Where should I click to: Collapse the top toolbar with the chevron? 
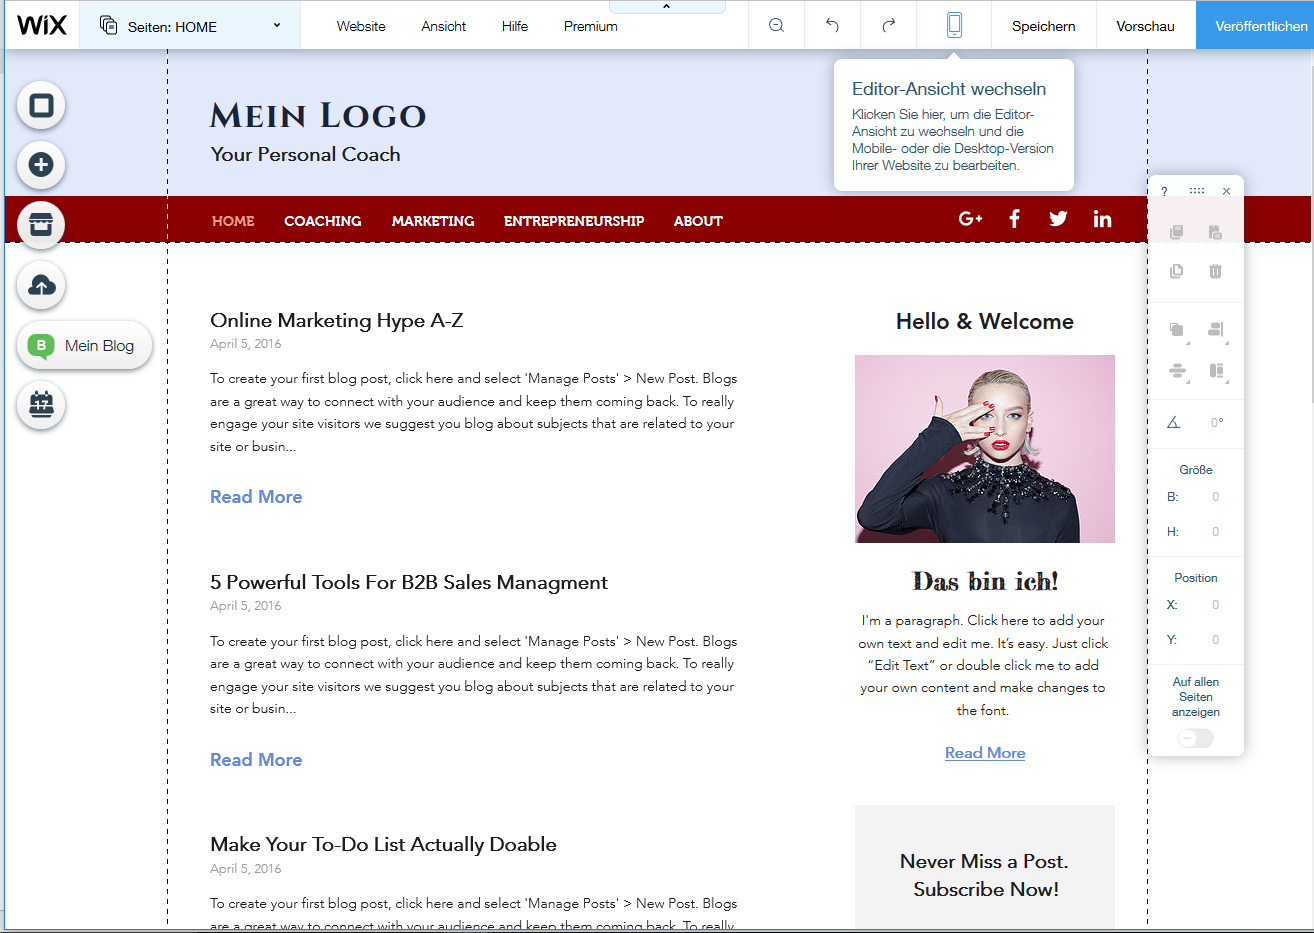(x=667, y=7)
